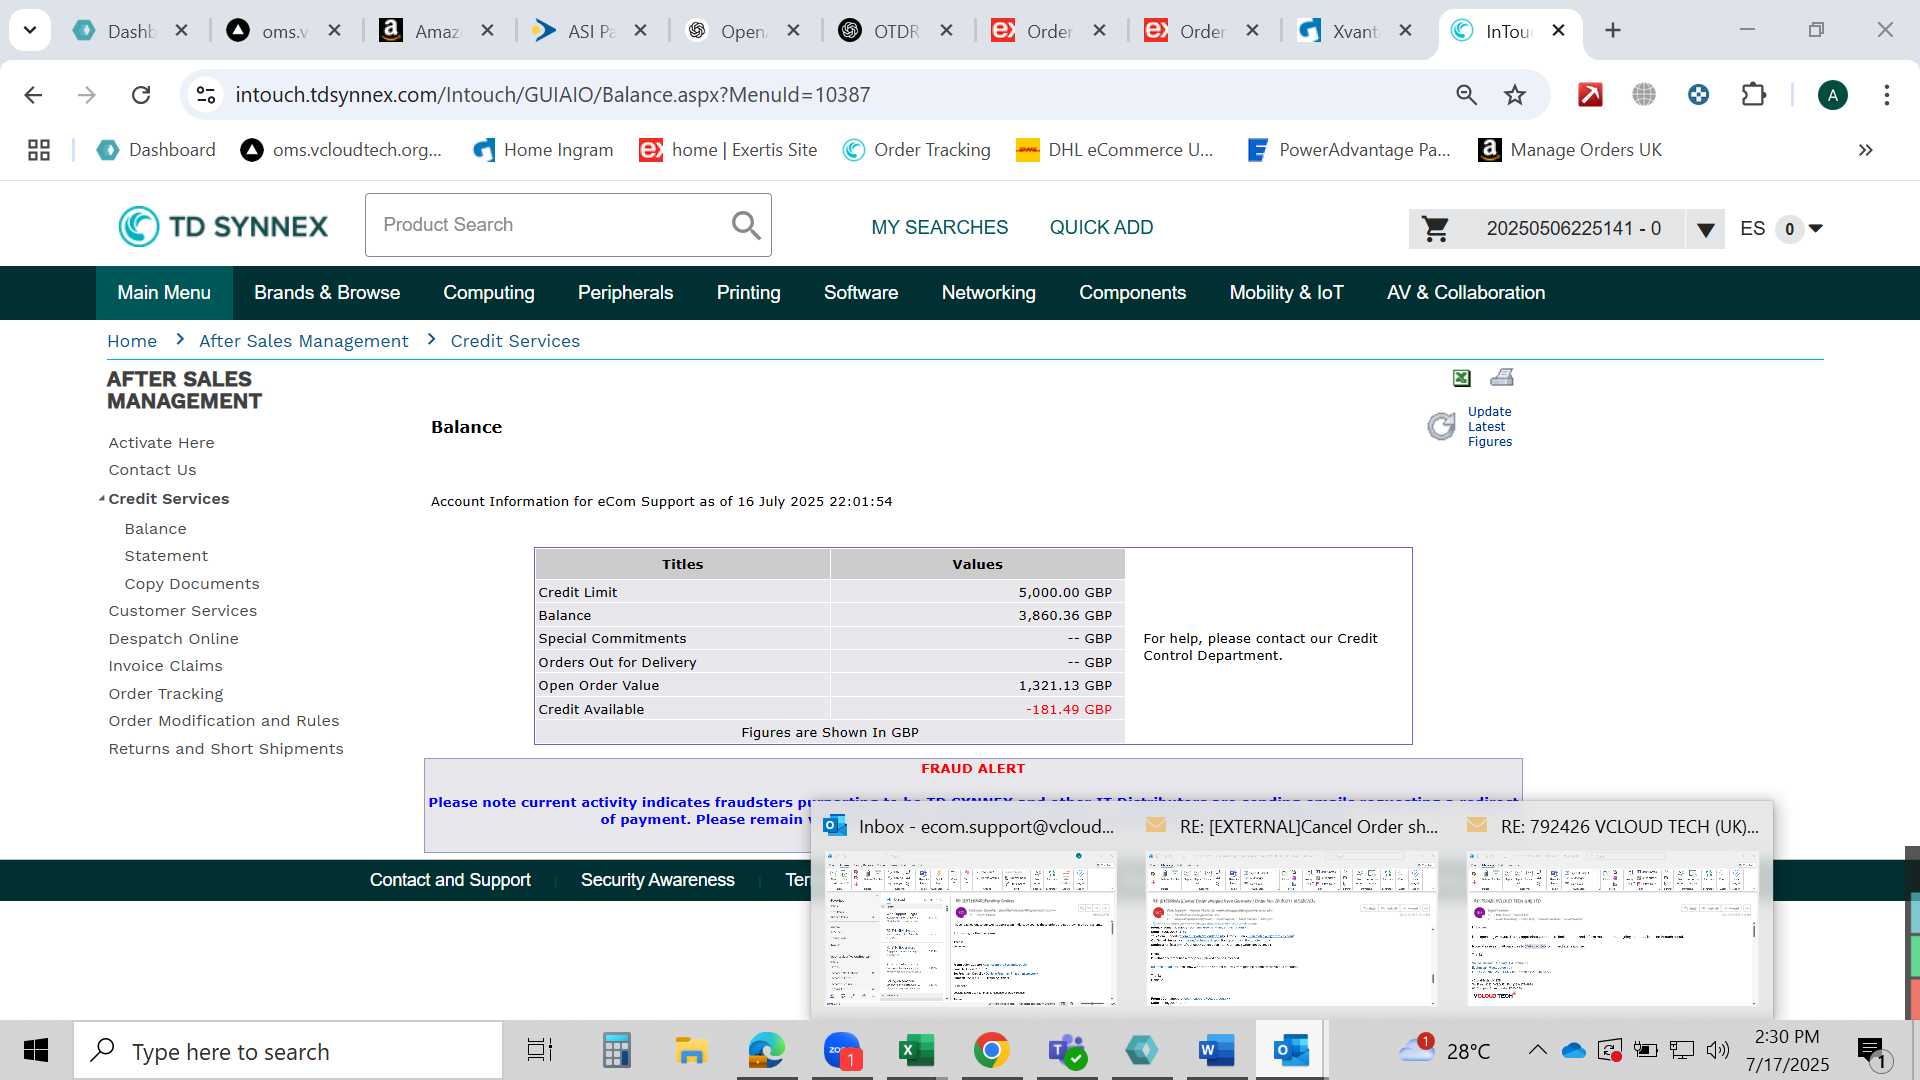This screenshot has width=1920, height=1080.
Task: Click the site information icon in address bar
Action: pyautogui.click(x=206, y=95)
